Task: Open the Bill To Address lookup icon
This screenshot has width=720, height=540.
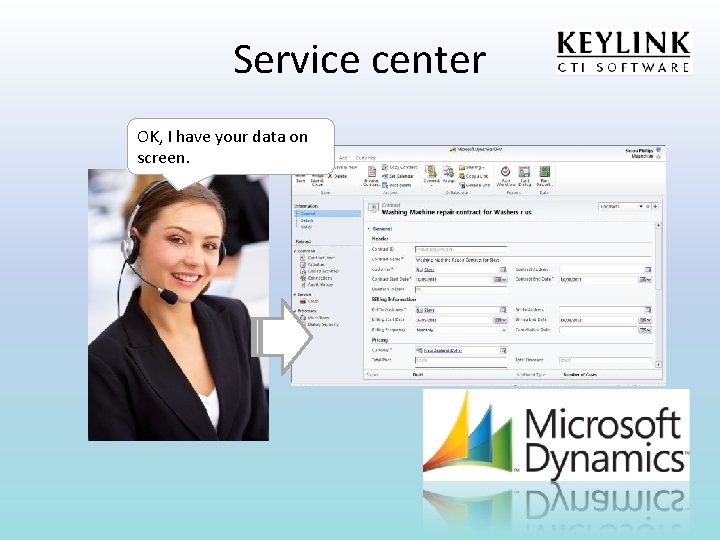Action: (647, 310)
